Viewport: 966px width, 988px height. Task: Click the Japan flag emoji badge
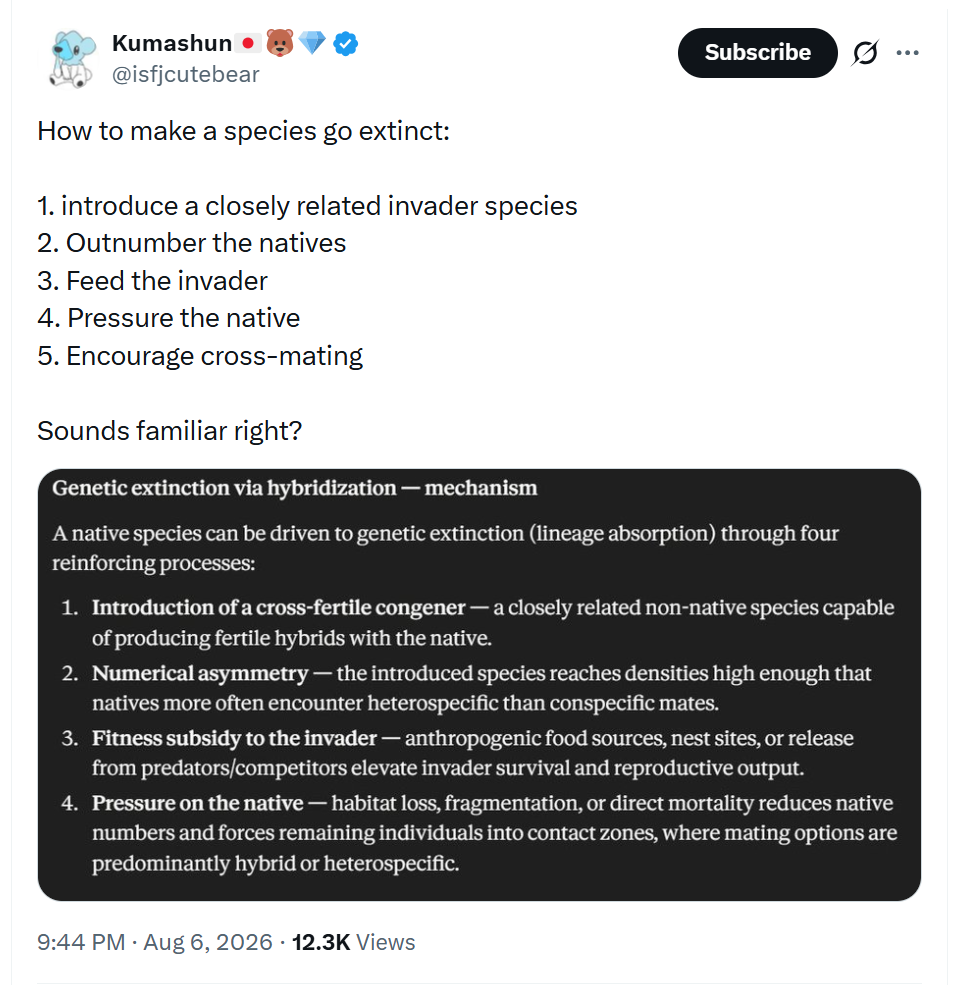tap(248, 43)
